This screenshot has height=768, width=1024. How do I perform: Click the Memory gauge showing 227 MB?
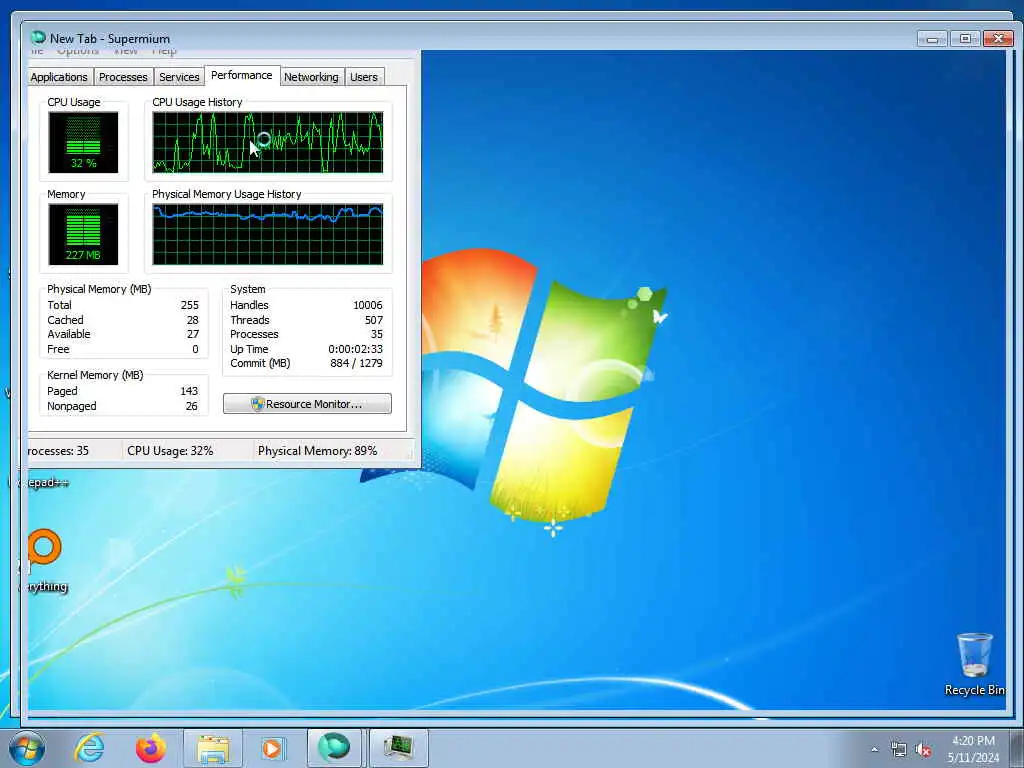point(83,234)
